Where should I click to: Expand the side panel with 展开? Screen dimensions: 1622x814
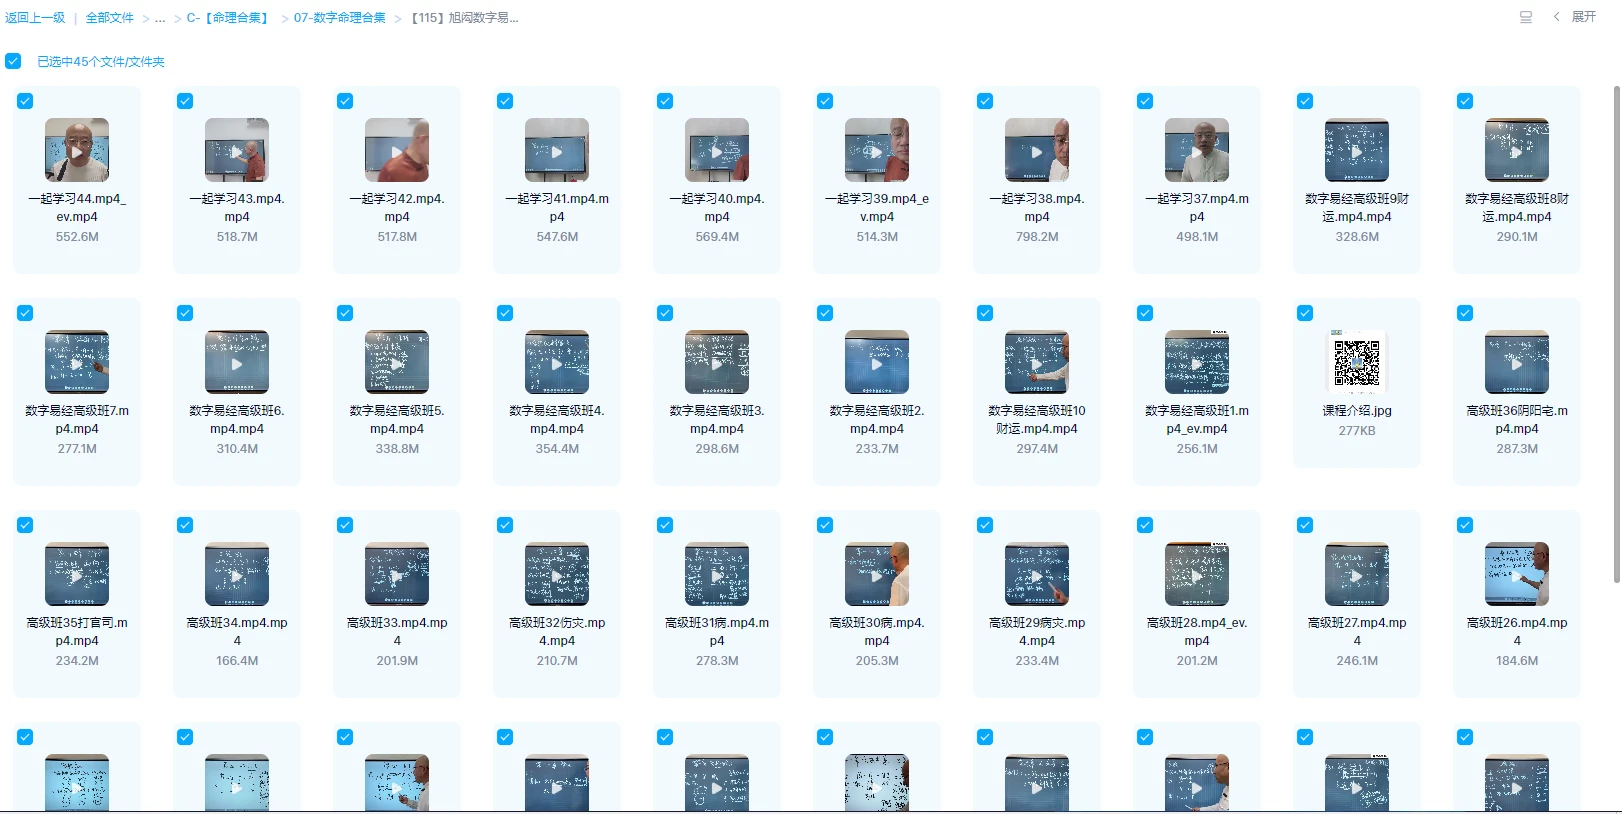[1575, 17]
